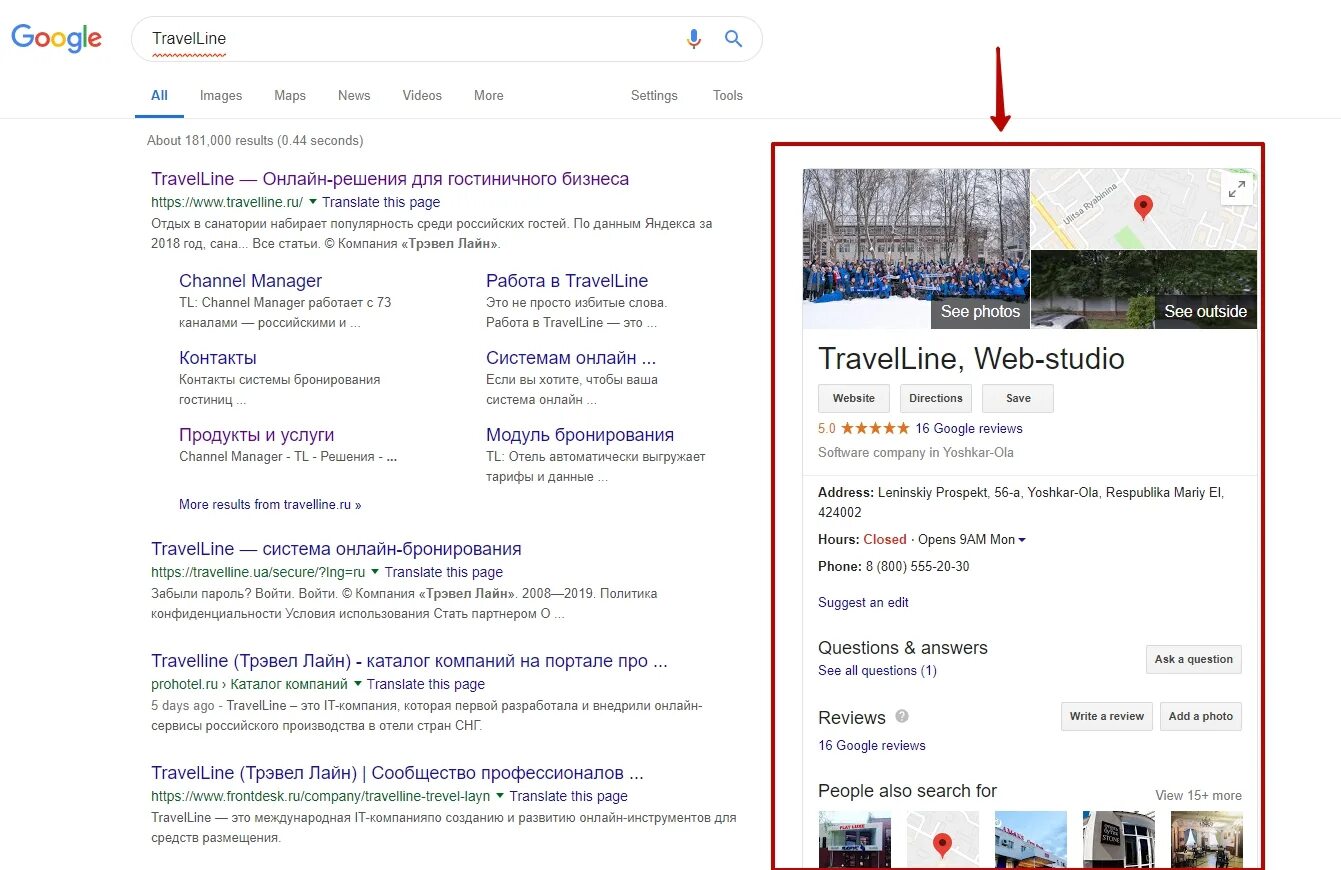This screenshot has height=870, width=1341.
Task: Open dropdown arrow next to prohotel.ru breadcrumb
Action: coord(357,684)
